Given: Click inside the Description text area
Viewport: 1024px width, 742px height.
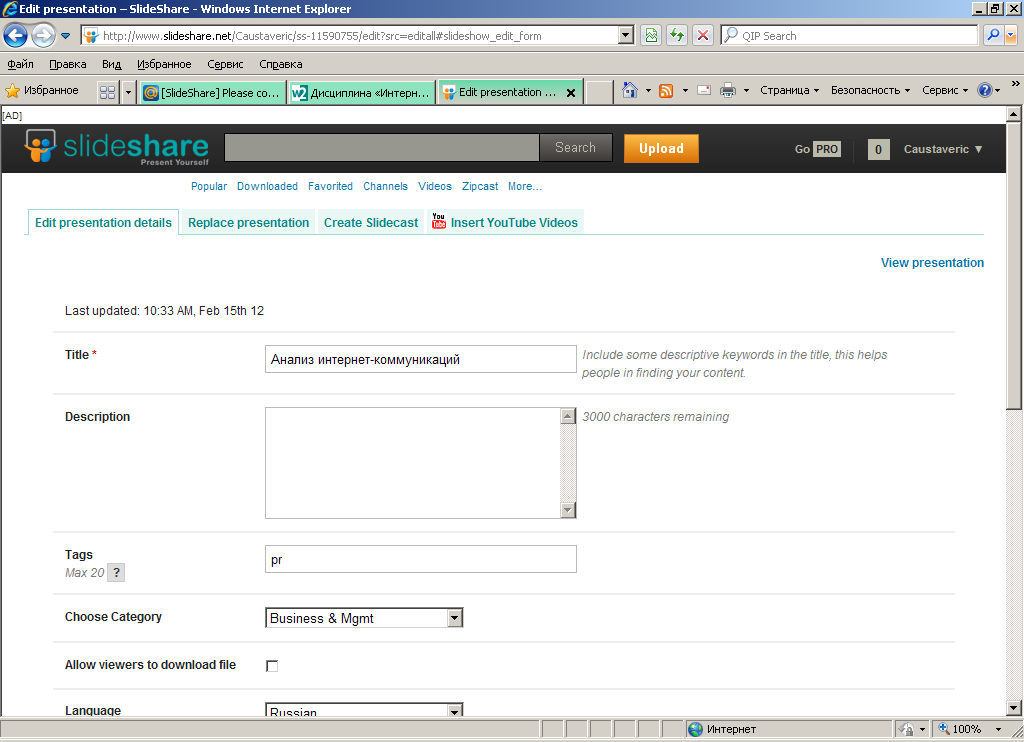Looking at the screenshot, I should tap(413, 463).
